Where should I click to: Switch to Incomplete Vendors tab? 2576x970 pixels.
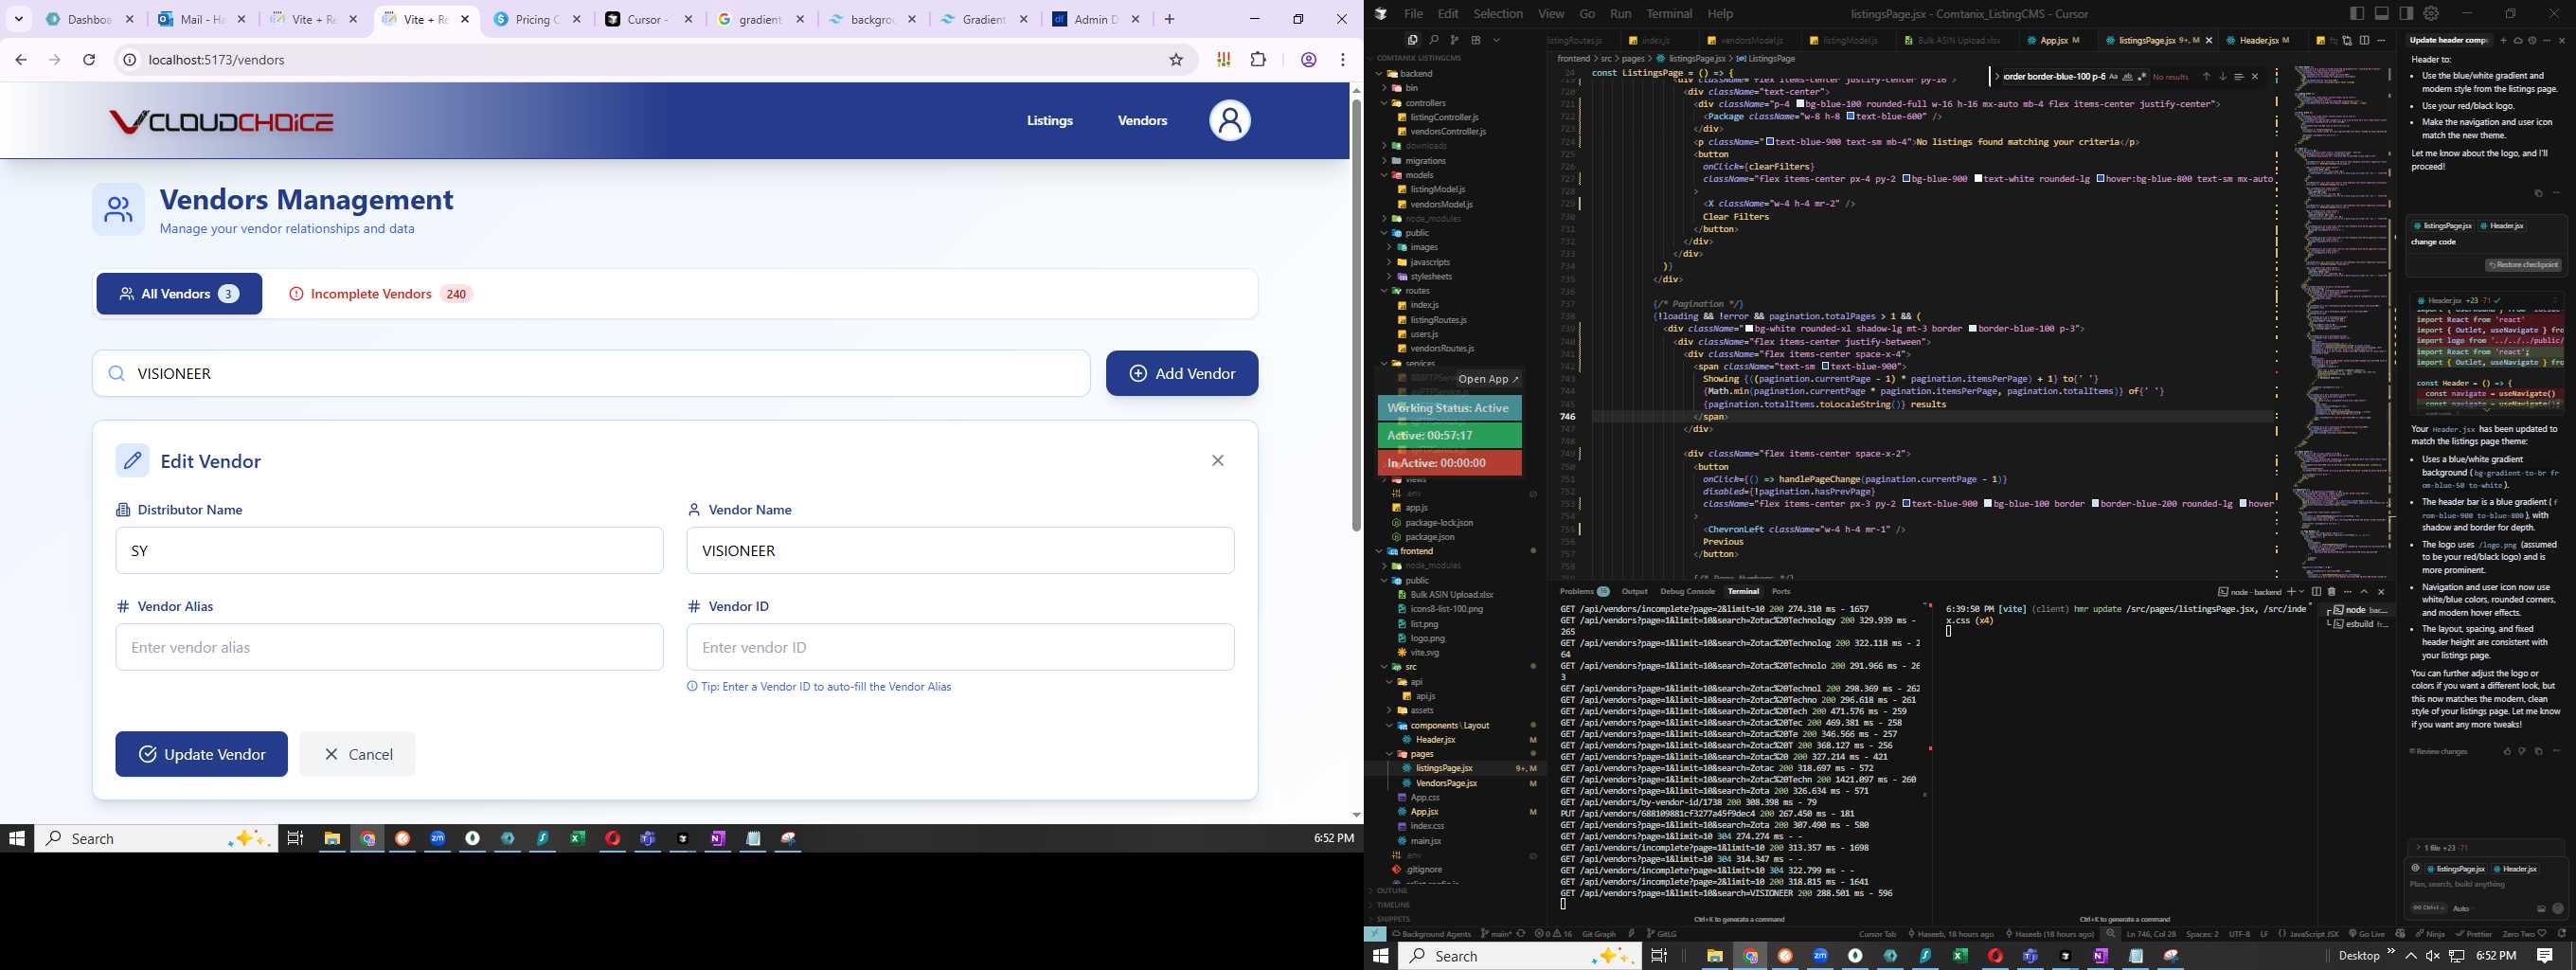[380, 294]
